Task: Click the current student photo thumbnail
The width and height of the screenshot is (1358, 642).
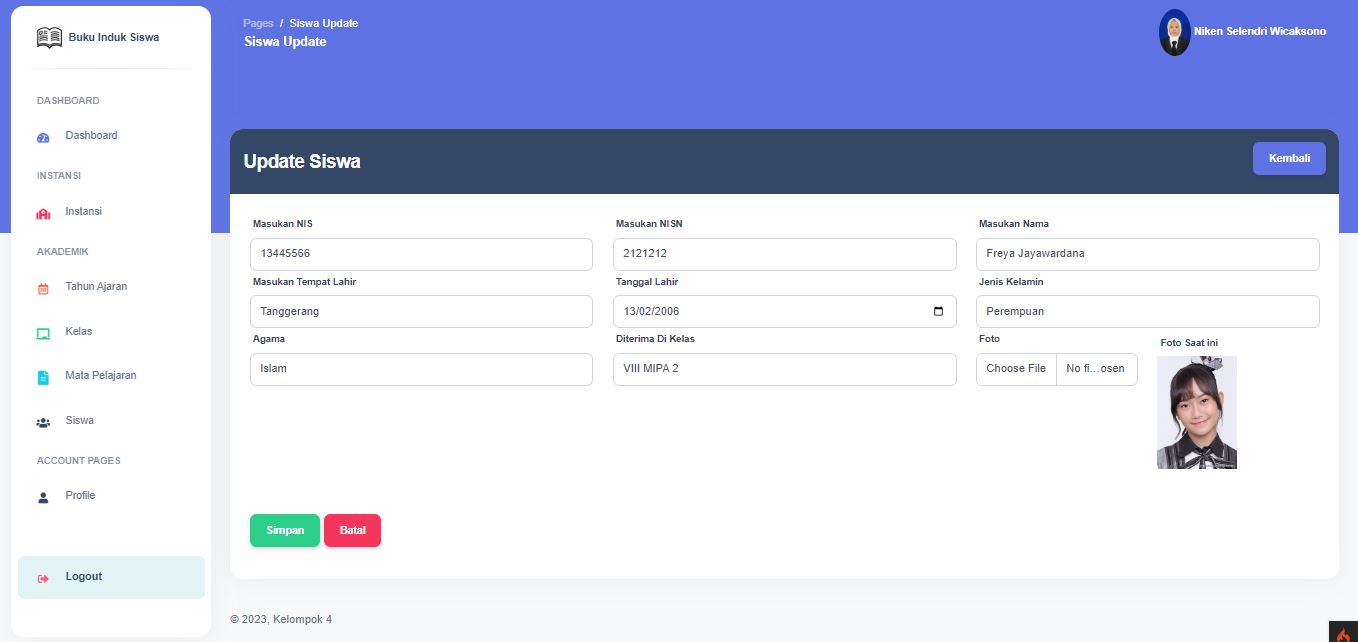Action: (1196, 412)
